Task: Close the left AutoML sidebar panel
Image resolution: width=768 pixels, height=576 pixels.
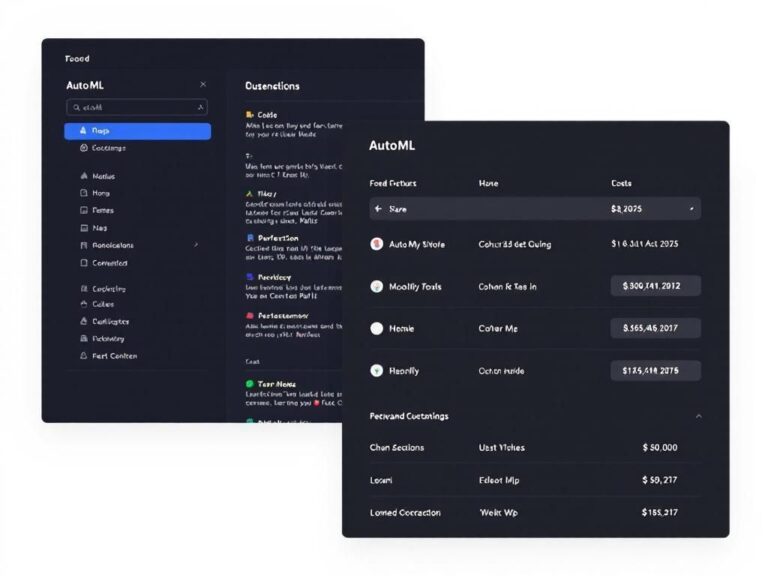Action: 203,85
